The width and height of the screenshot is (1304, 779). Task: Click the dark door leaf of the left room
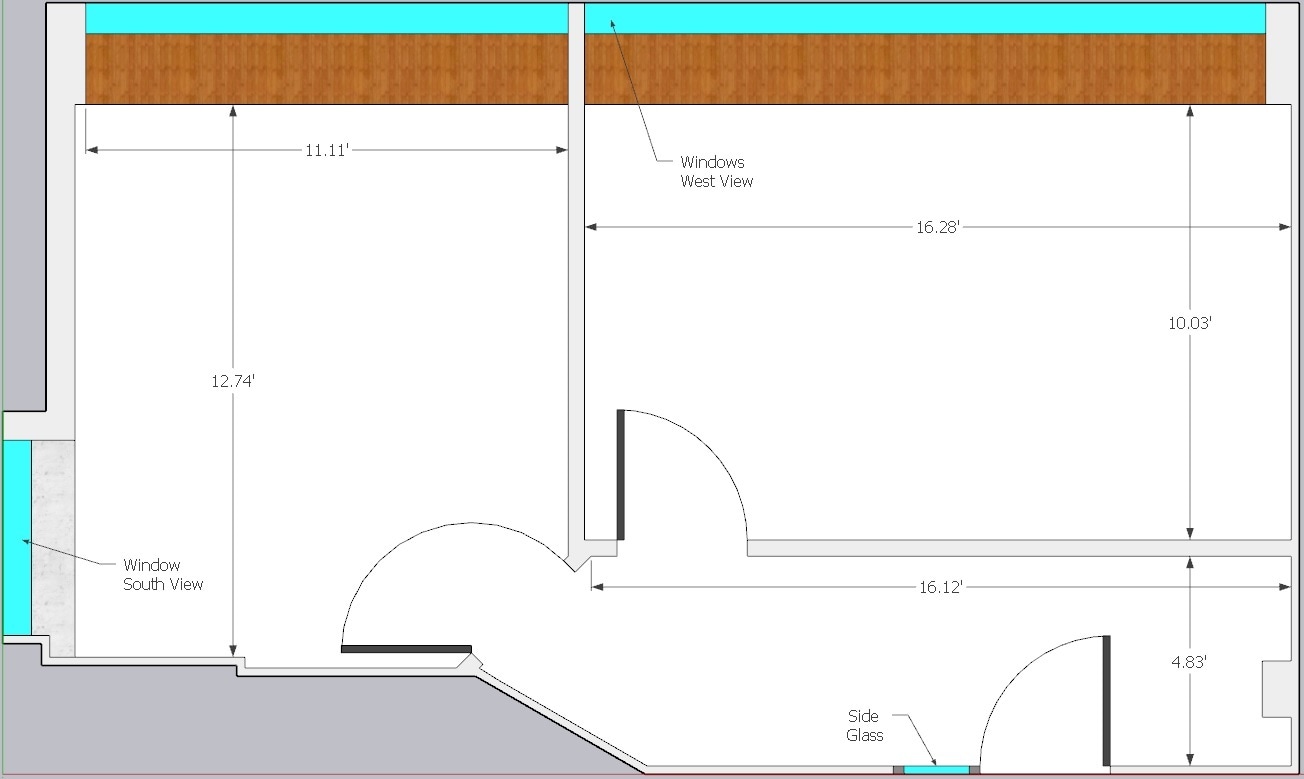pos(406,649)
